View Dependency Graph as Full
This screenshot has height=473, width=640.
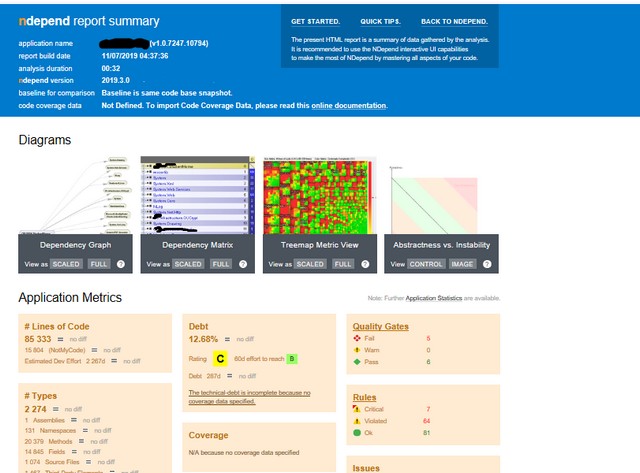pos(99,264)
